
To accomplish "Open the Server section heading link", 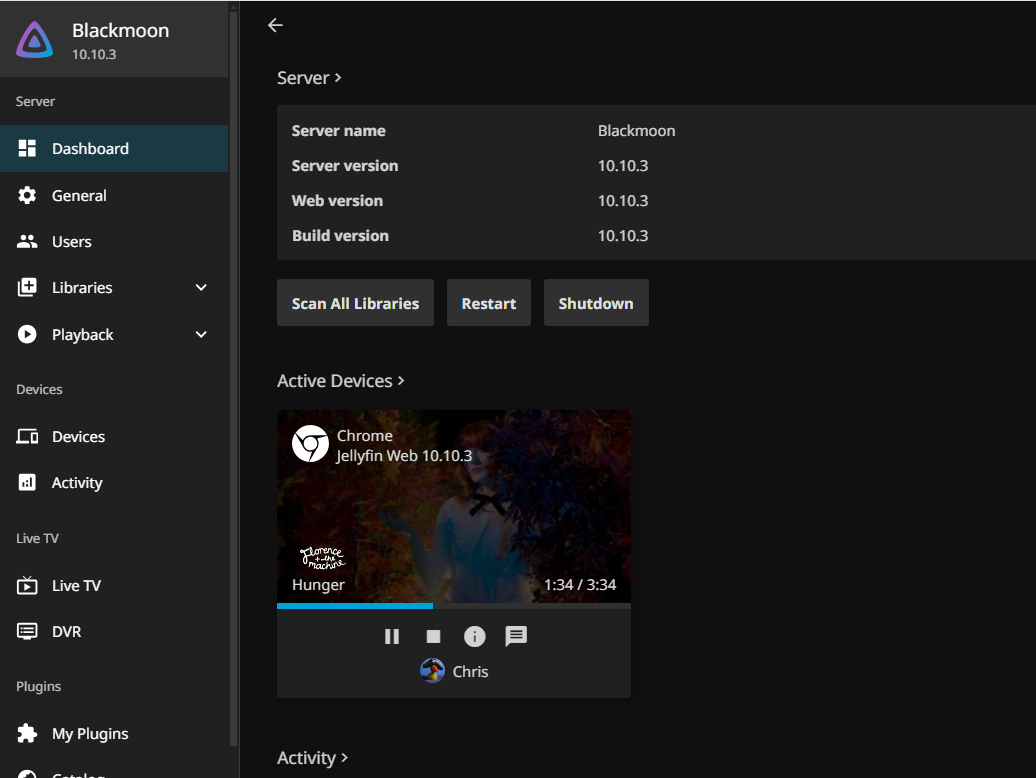I will click(309, 78).
